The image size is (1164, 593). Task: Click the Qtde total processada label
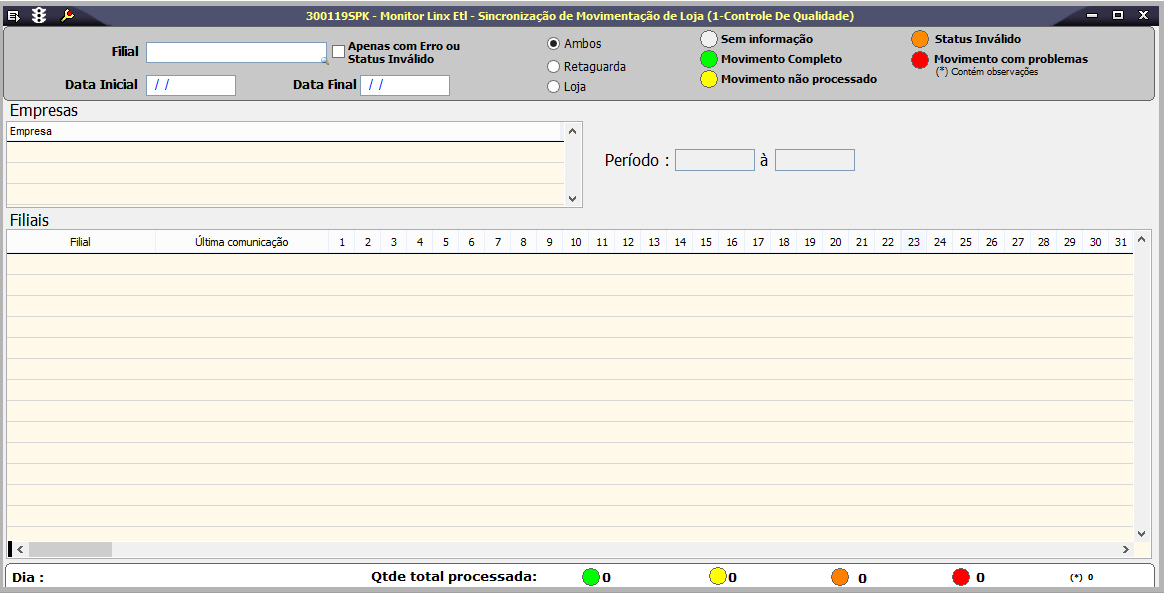(453, 577)
